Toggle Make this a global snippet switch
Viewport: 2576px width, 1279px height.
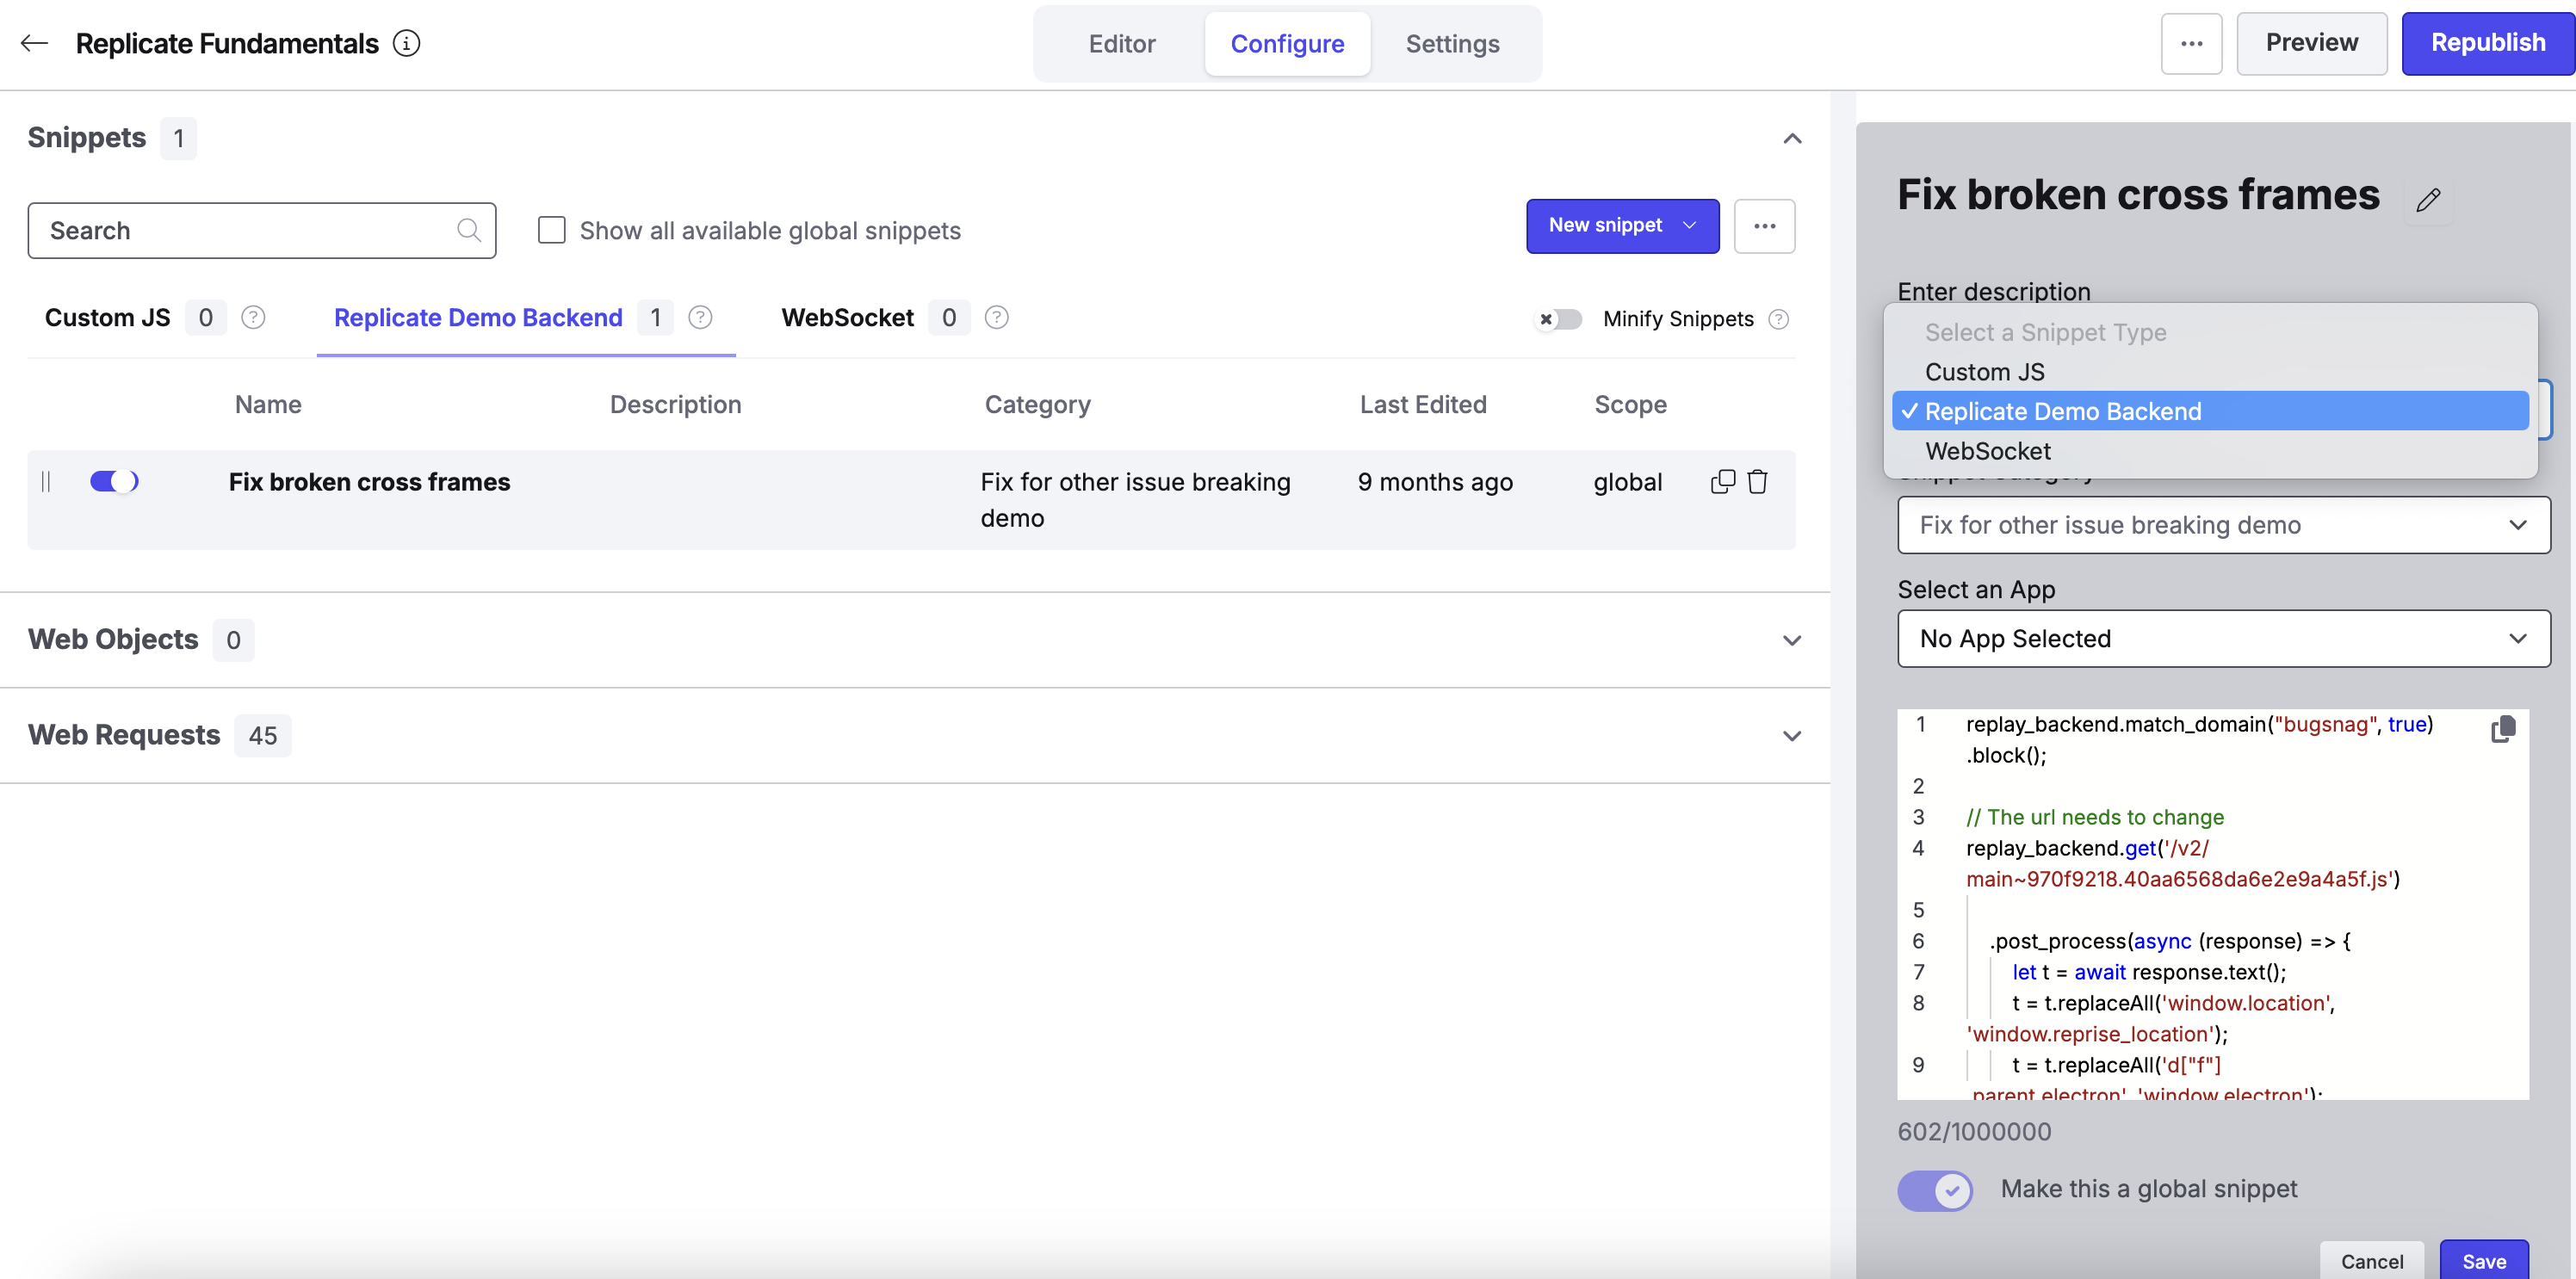coord(1935,1190)
